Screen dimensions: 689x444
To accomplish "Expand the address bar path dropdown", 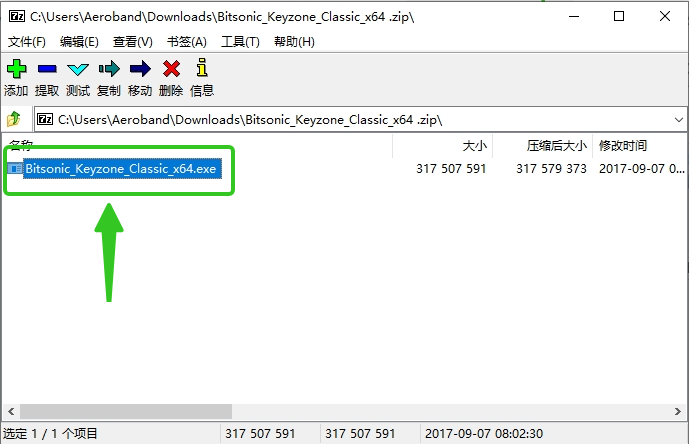I will click(678, 120).
